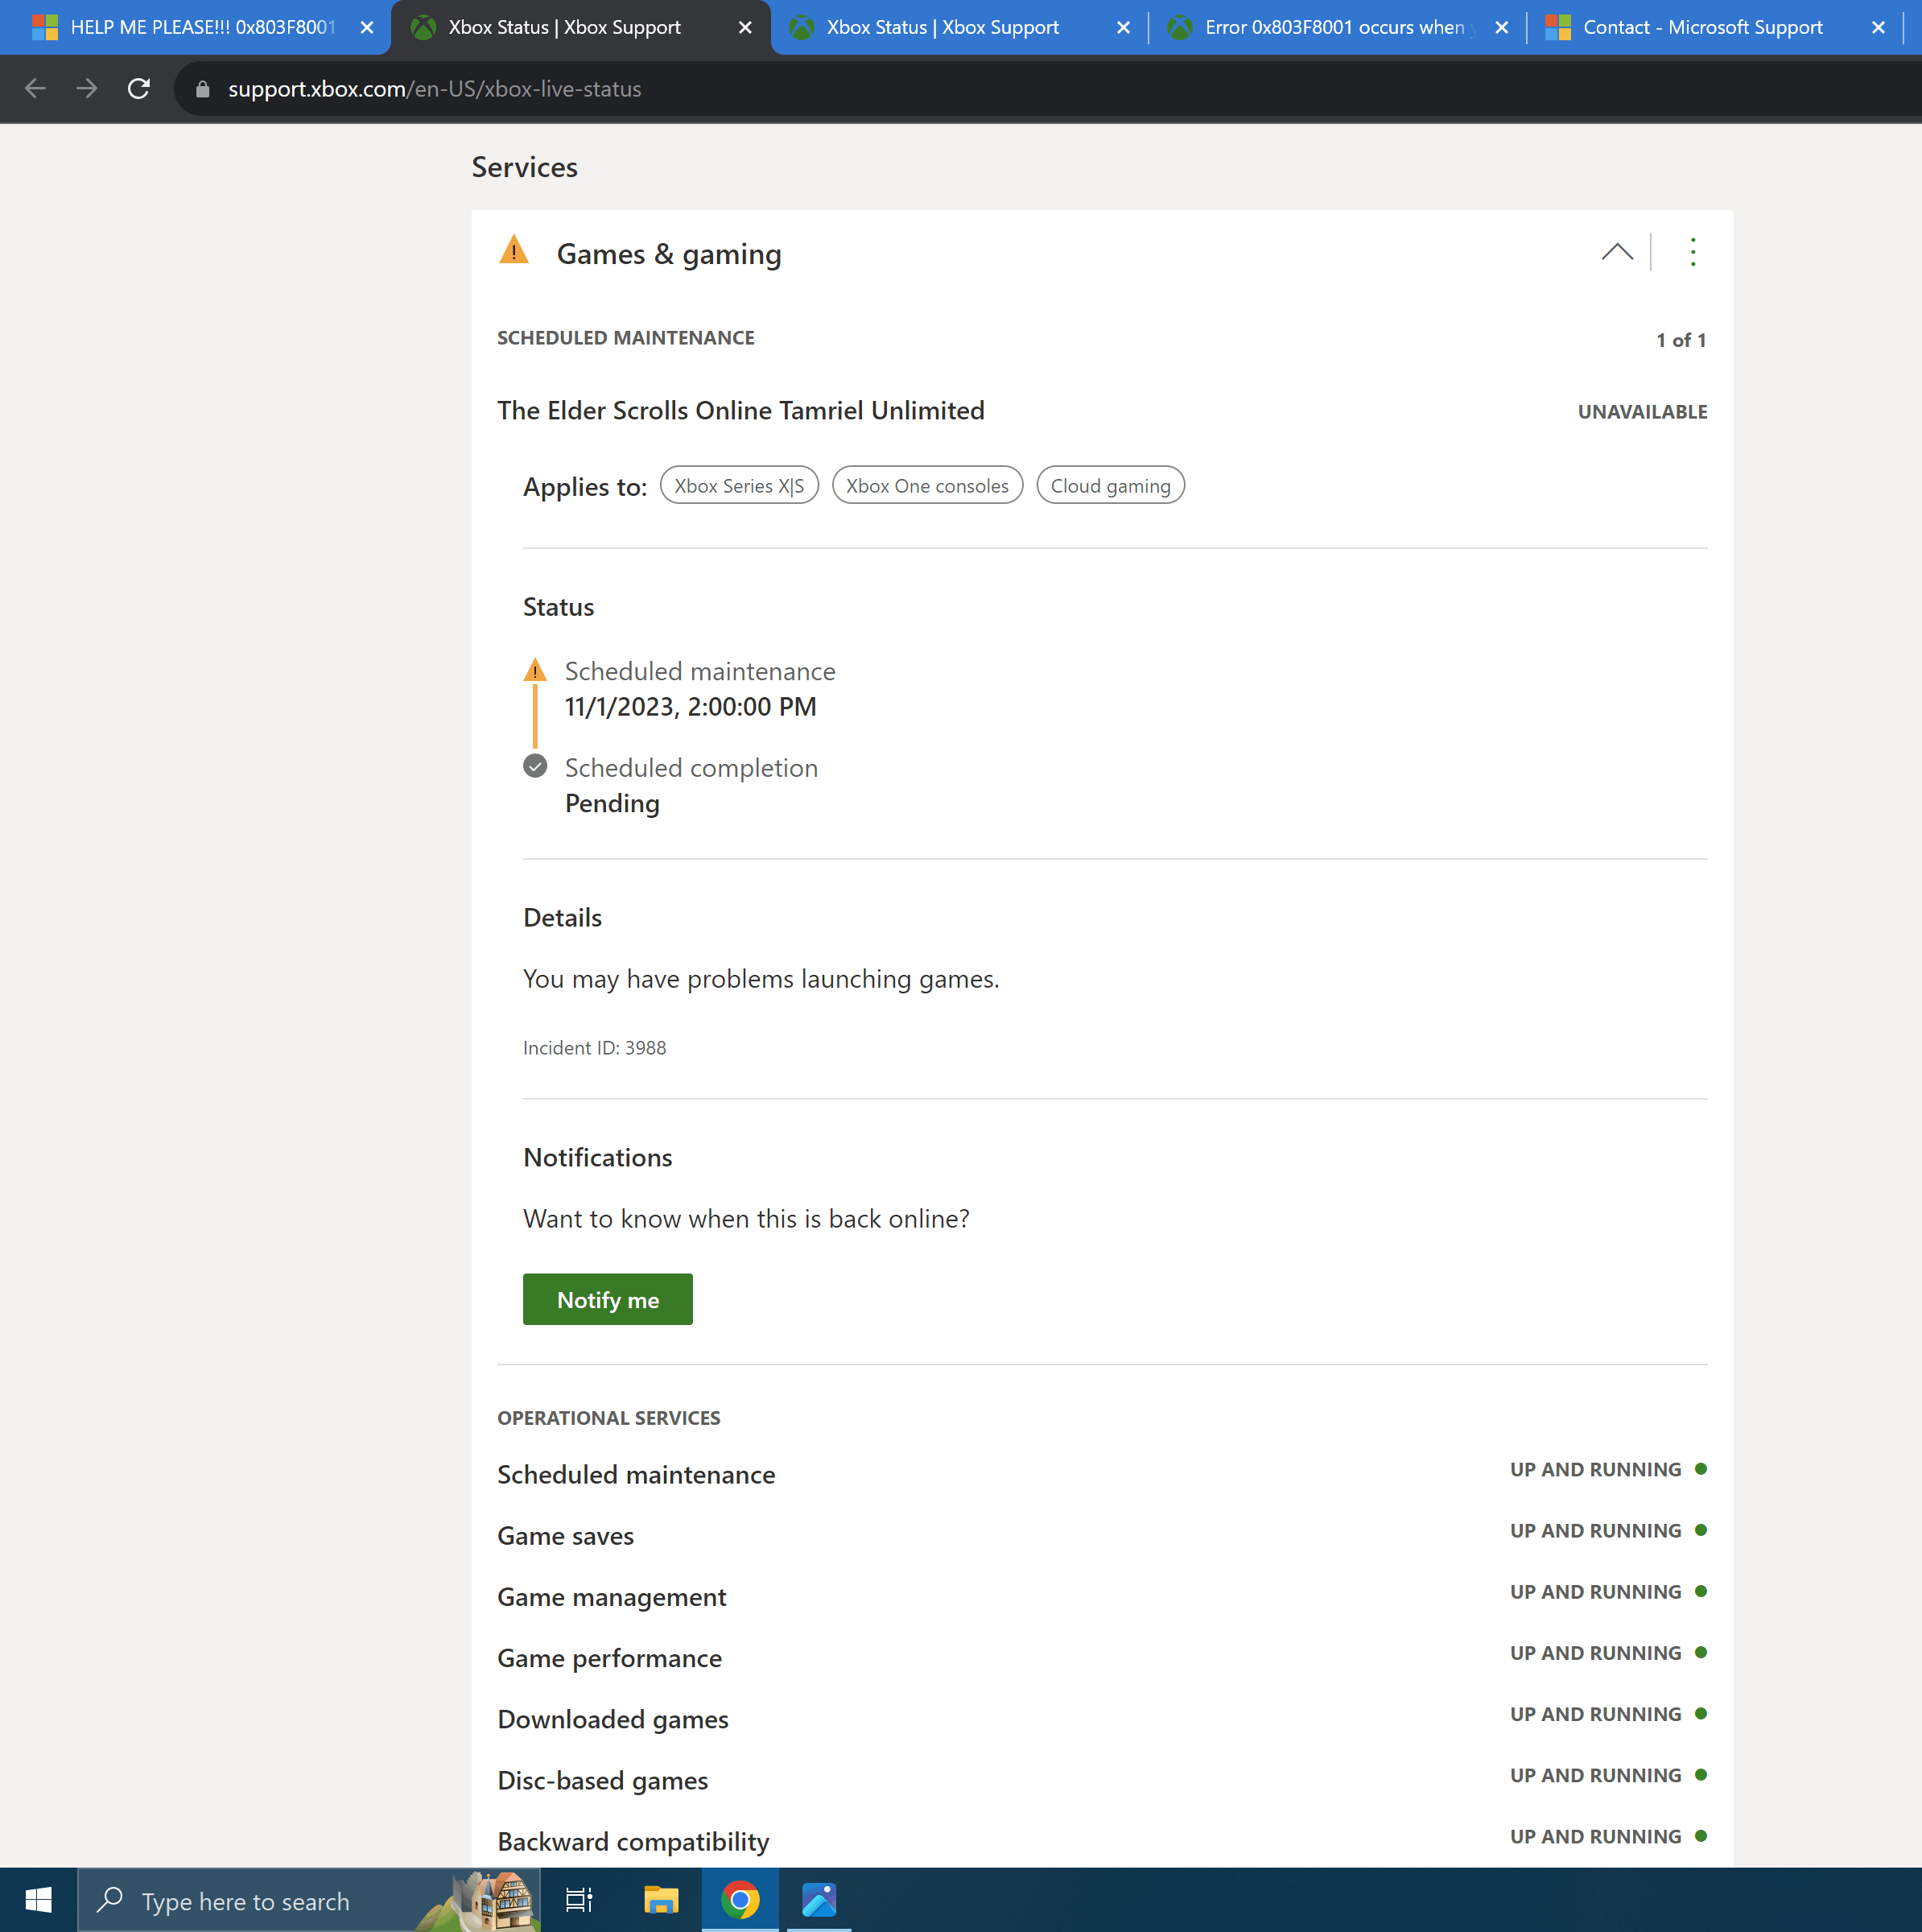Image resolution: width=1922 pixels, height=1932 pixels.
Task: Open the Photos app taskbar icon
Action: pyautogui.click(x=819, y=1900)
